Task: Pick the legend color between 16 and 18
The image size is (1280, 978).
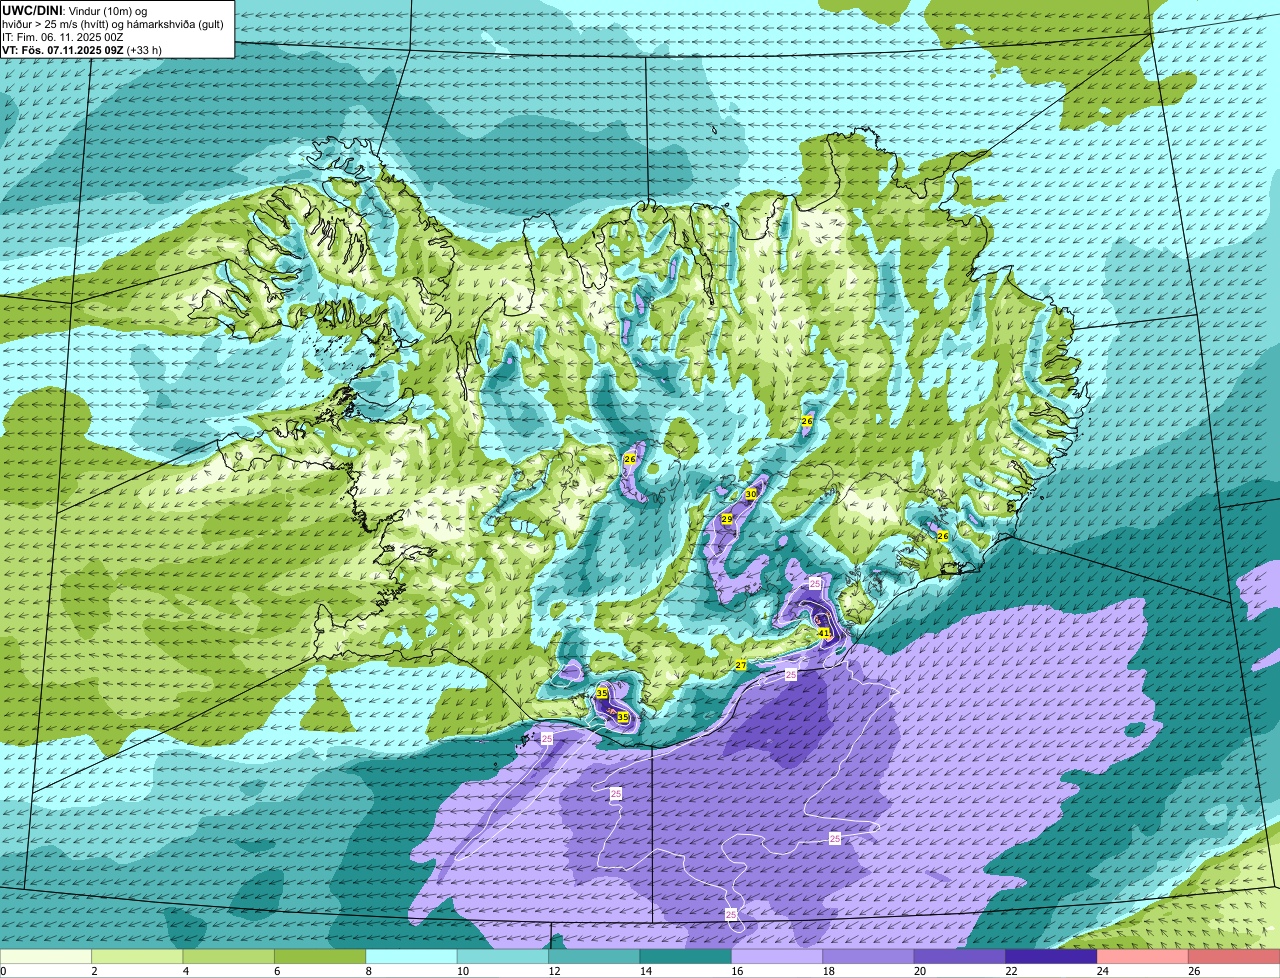Action: [777, 956]
